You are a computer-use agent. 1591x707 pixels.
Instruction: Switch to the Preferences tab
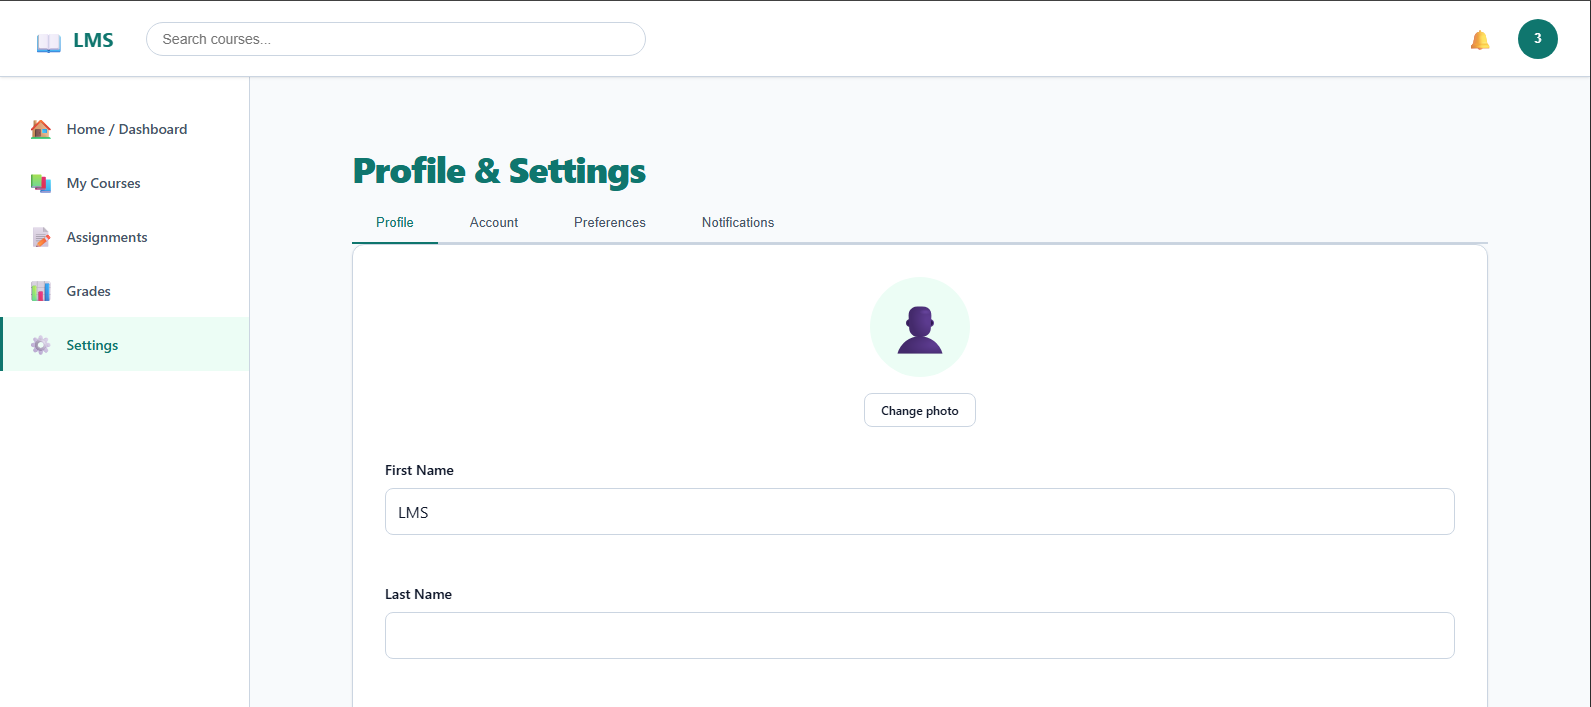coord(610,222)
